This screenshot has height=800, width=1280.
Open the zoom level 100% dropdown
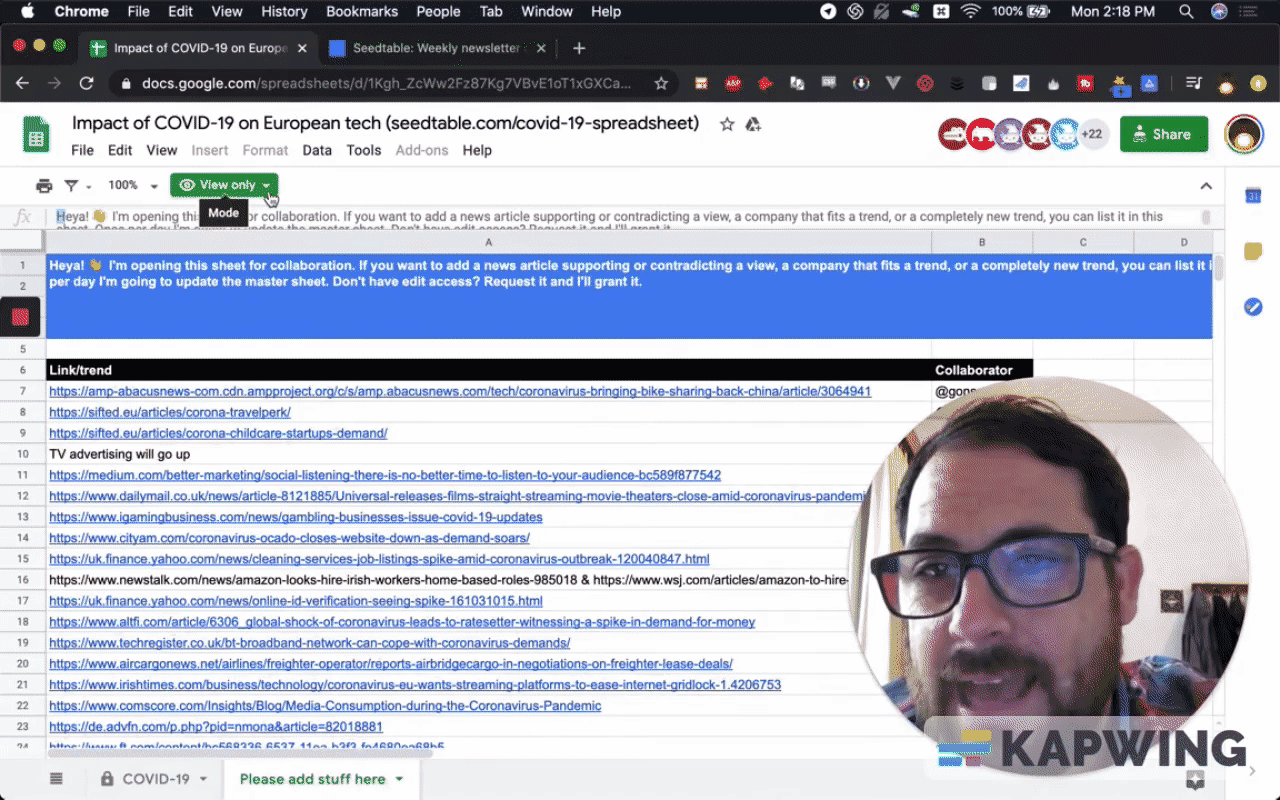tap(132, 185)
